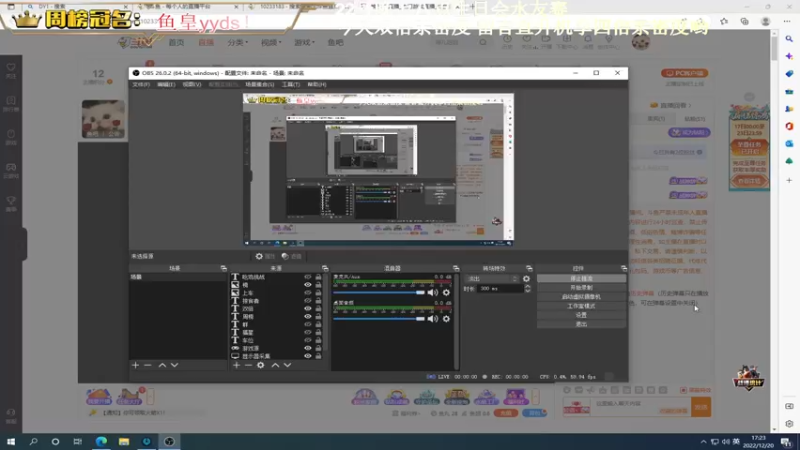Move the scene down in the Scenes panel
The width and height of the screenshot is (800, 450).
point(174,365)
